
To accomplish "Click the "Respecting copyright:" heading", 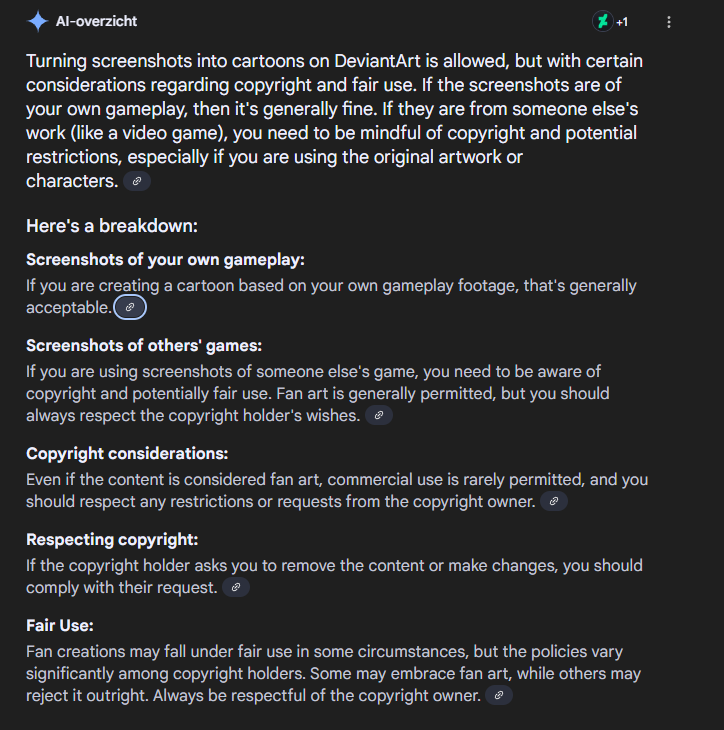I will tap(112, 540).
